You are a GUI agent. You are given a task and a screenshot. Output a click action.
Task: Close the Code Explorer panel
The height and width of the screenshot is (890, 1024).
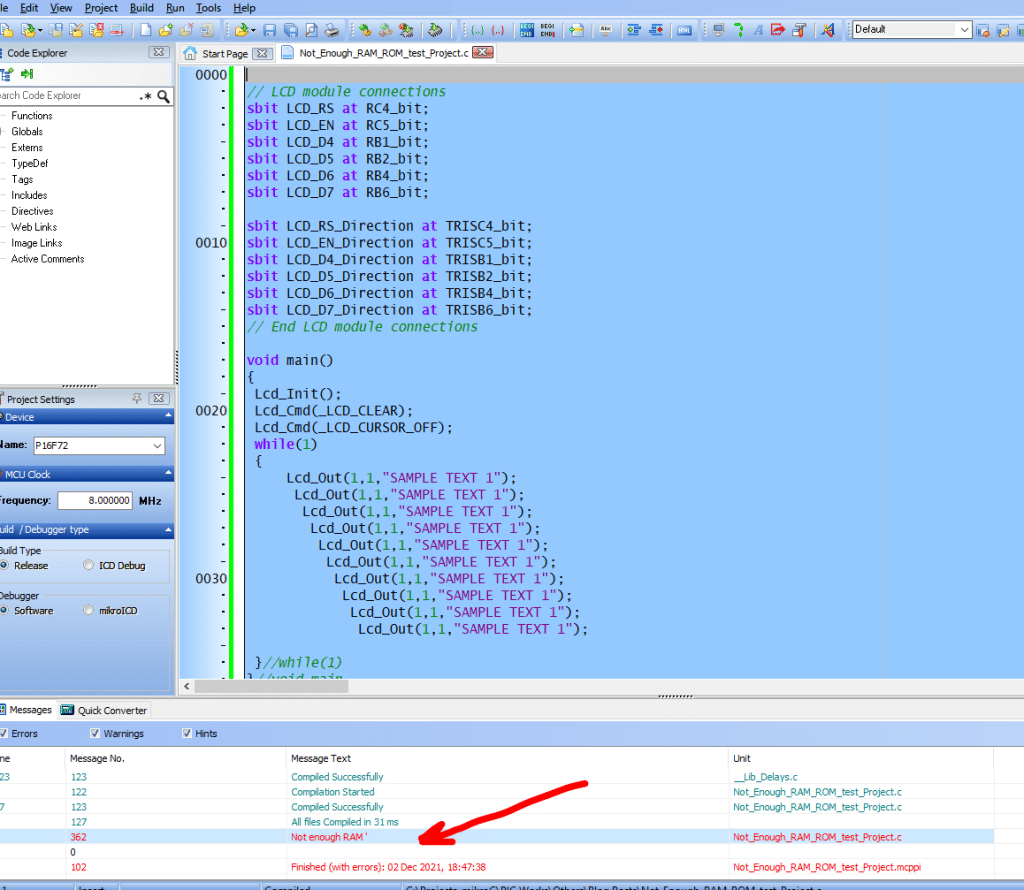point(159,52)
